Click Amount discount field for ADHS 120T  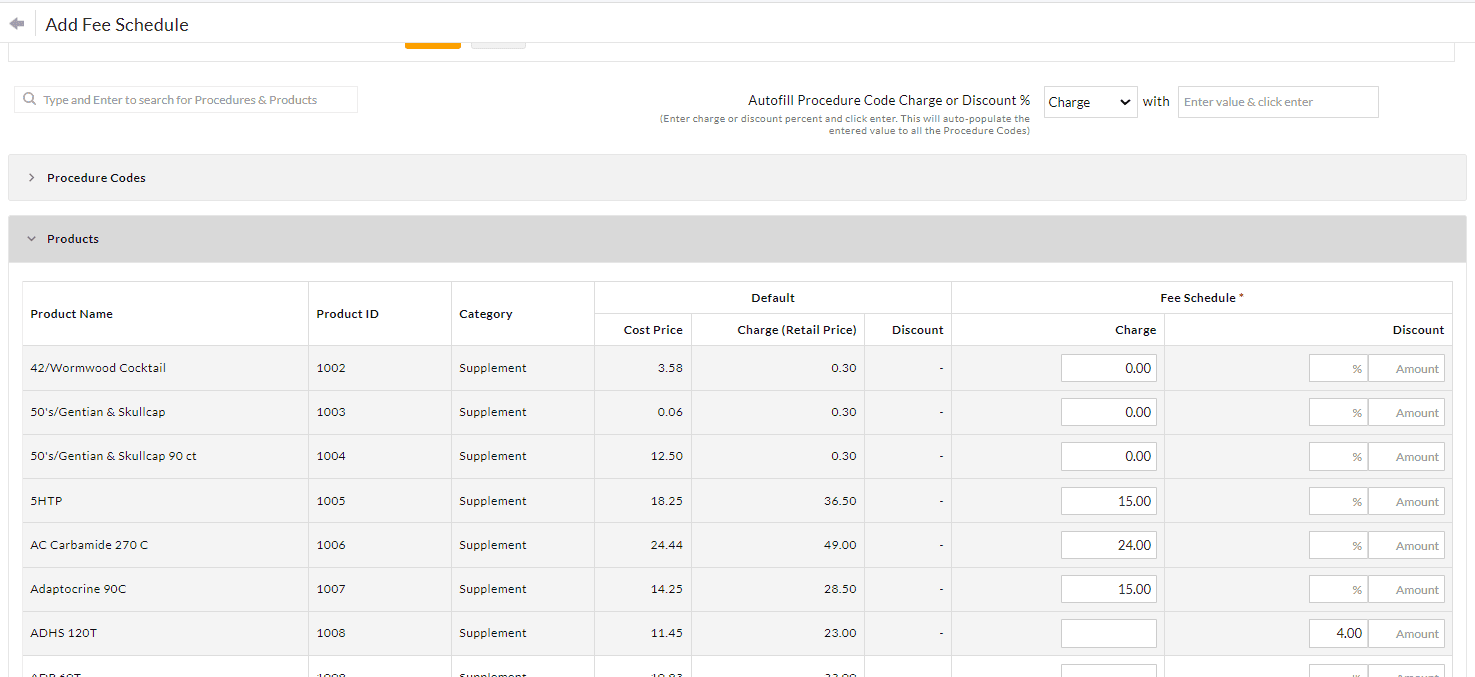[1406, 633]
